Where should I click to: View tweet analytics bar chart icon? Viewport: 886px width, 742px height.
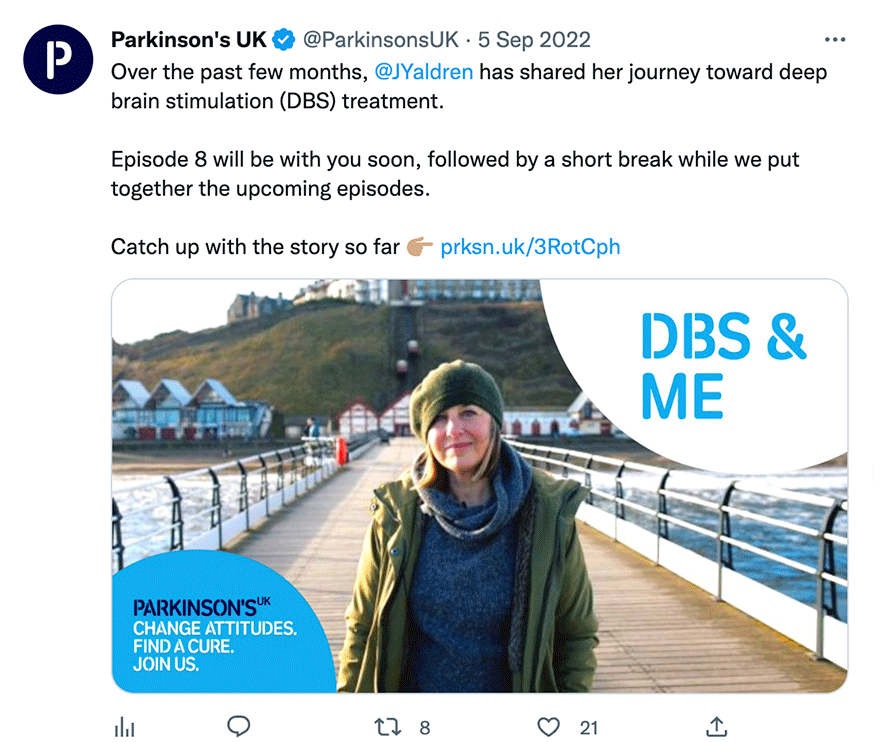coord(125,727)
